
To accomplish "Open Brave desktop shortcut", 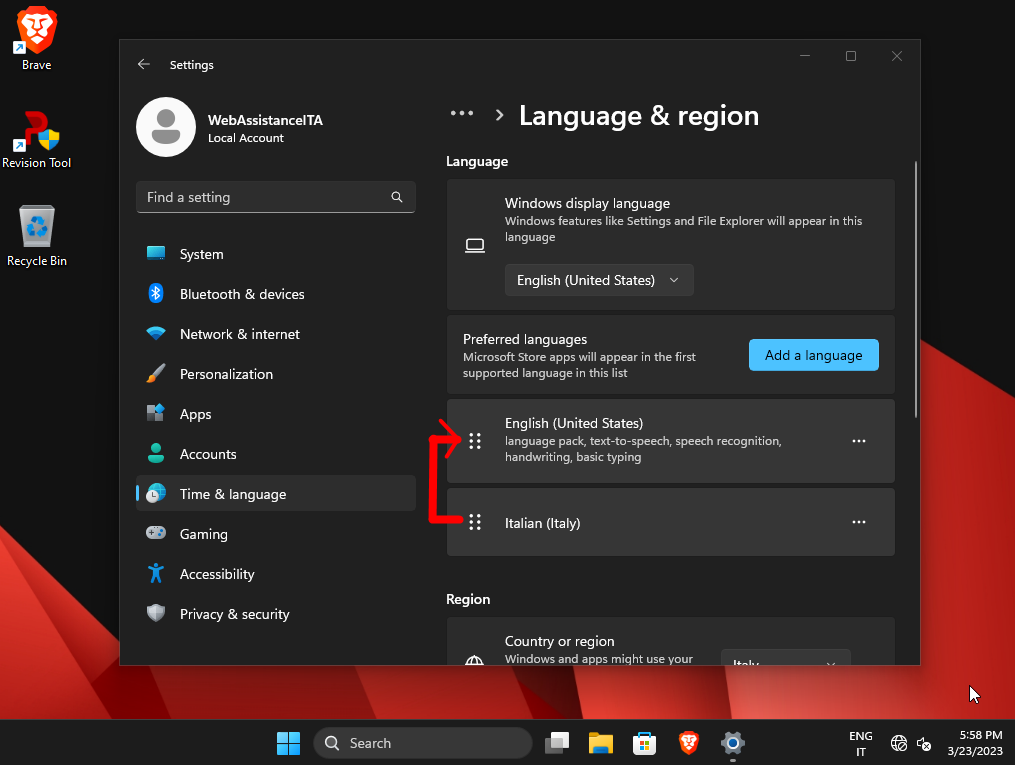I will pos(36,38).
